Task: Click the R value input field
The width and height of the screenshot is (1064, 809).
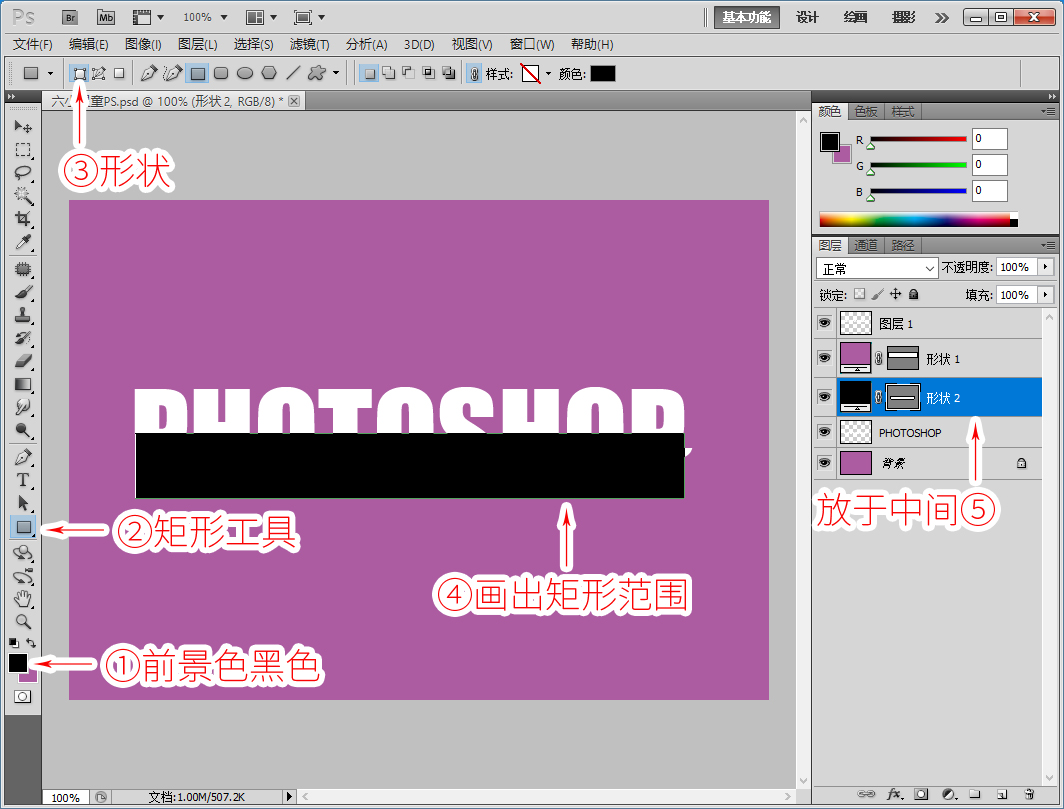Action: [x=989, y=138]
